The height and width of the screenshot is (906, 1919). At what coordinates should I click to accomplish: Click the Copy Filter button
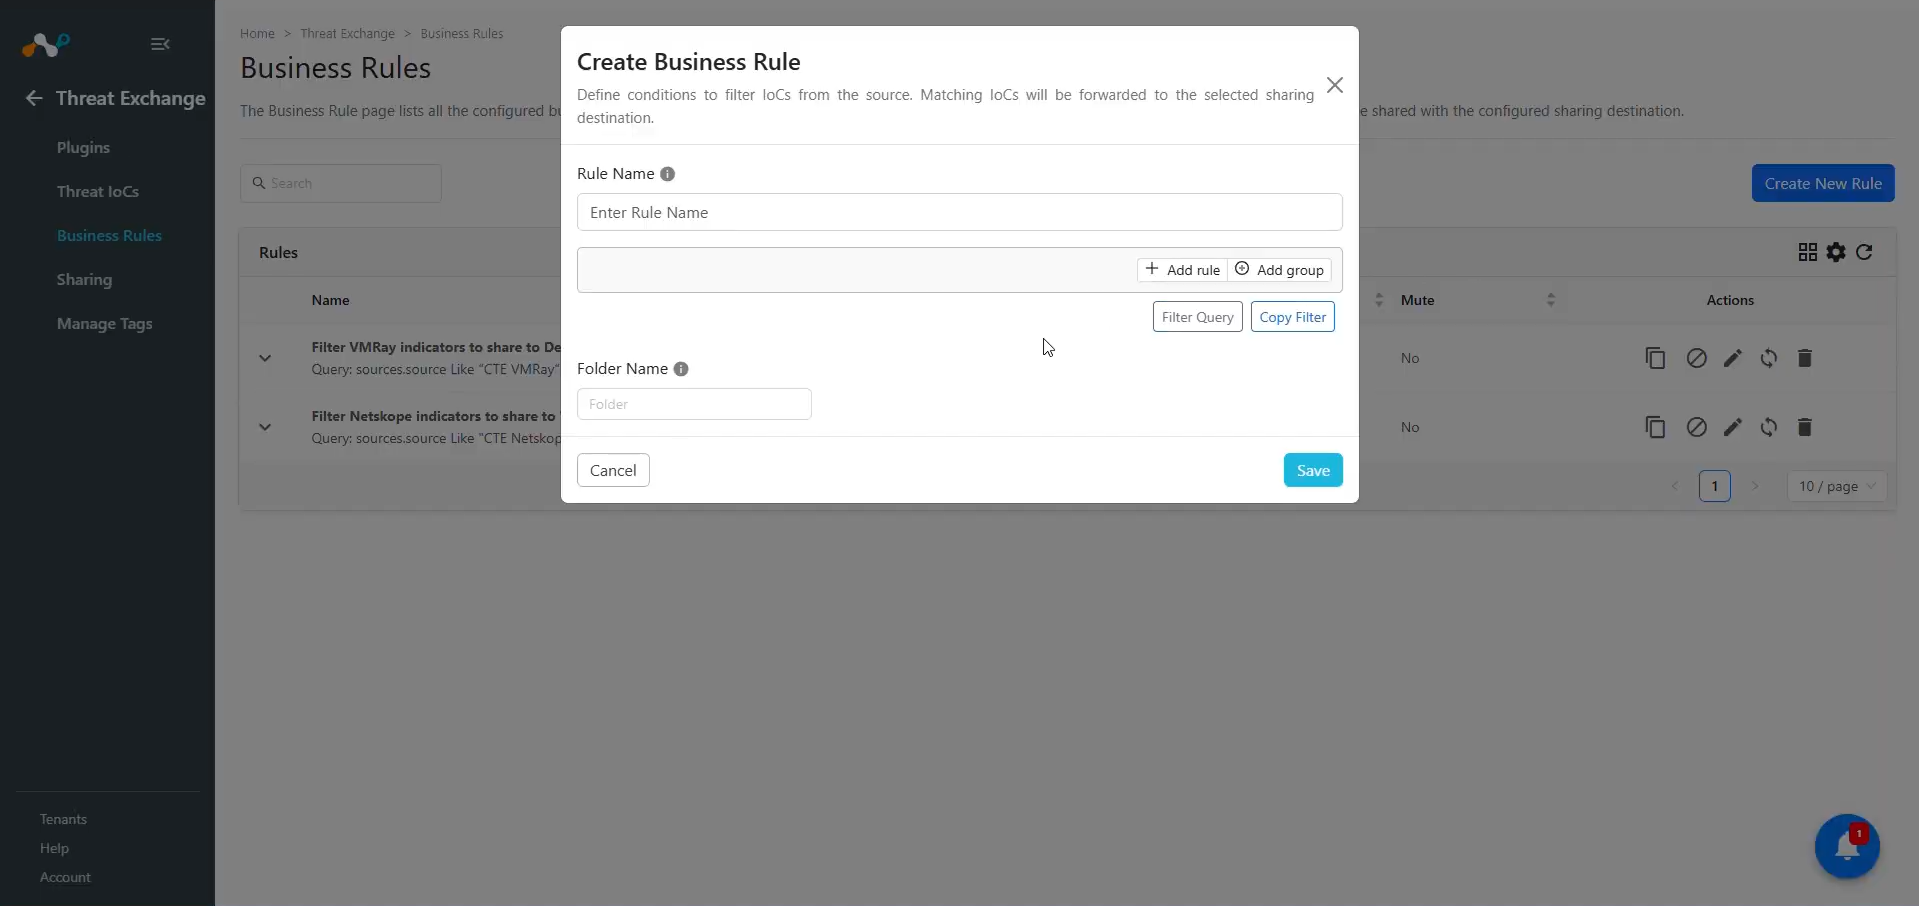point(1292,317)
